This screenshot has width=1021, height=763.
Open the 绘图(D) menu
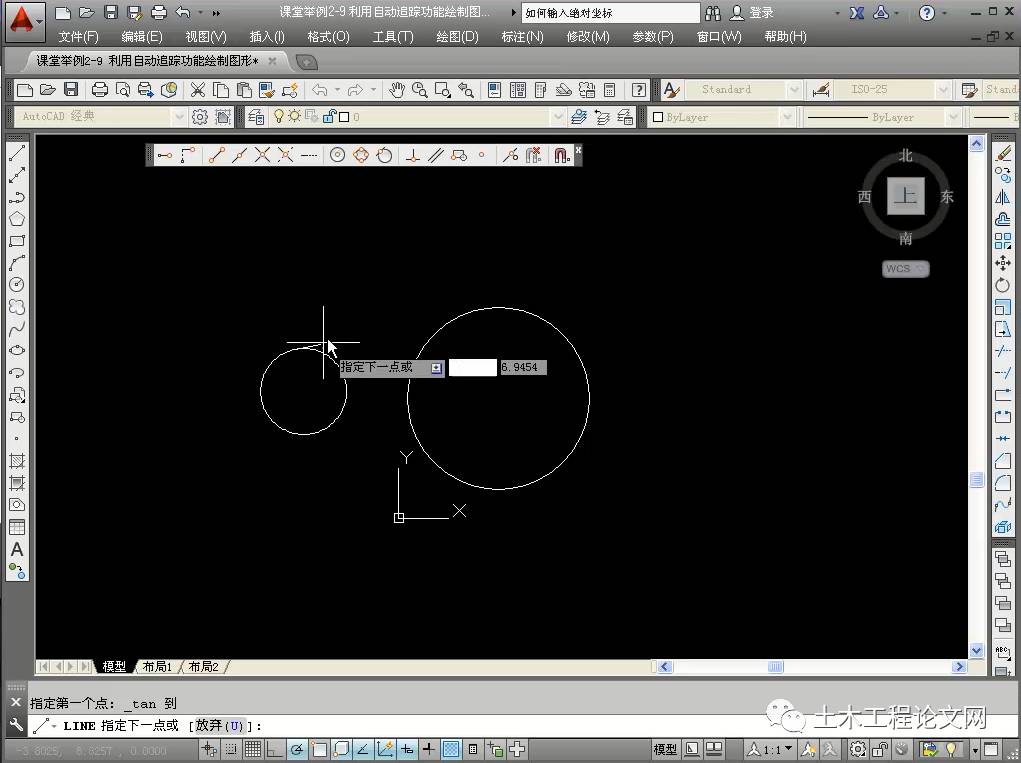(457, 36)
